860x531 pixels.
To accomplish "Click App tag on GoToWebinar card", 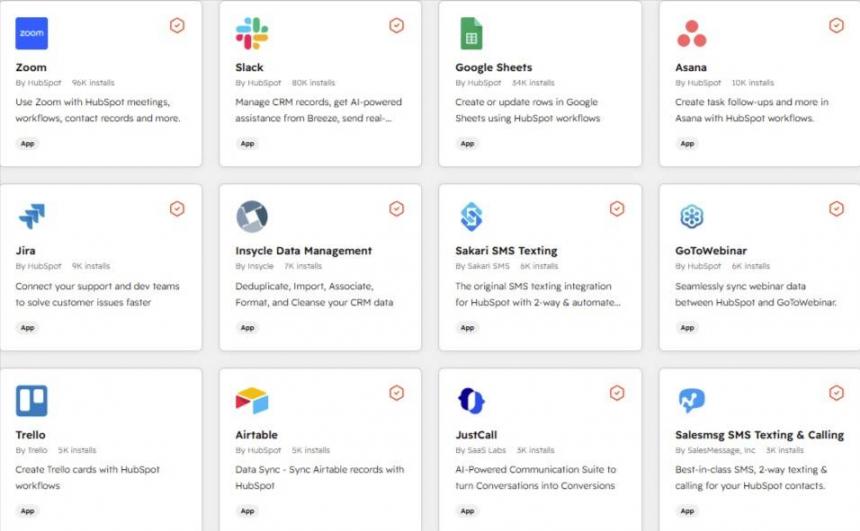I will [687, 328].
